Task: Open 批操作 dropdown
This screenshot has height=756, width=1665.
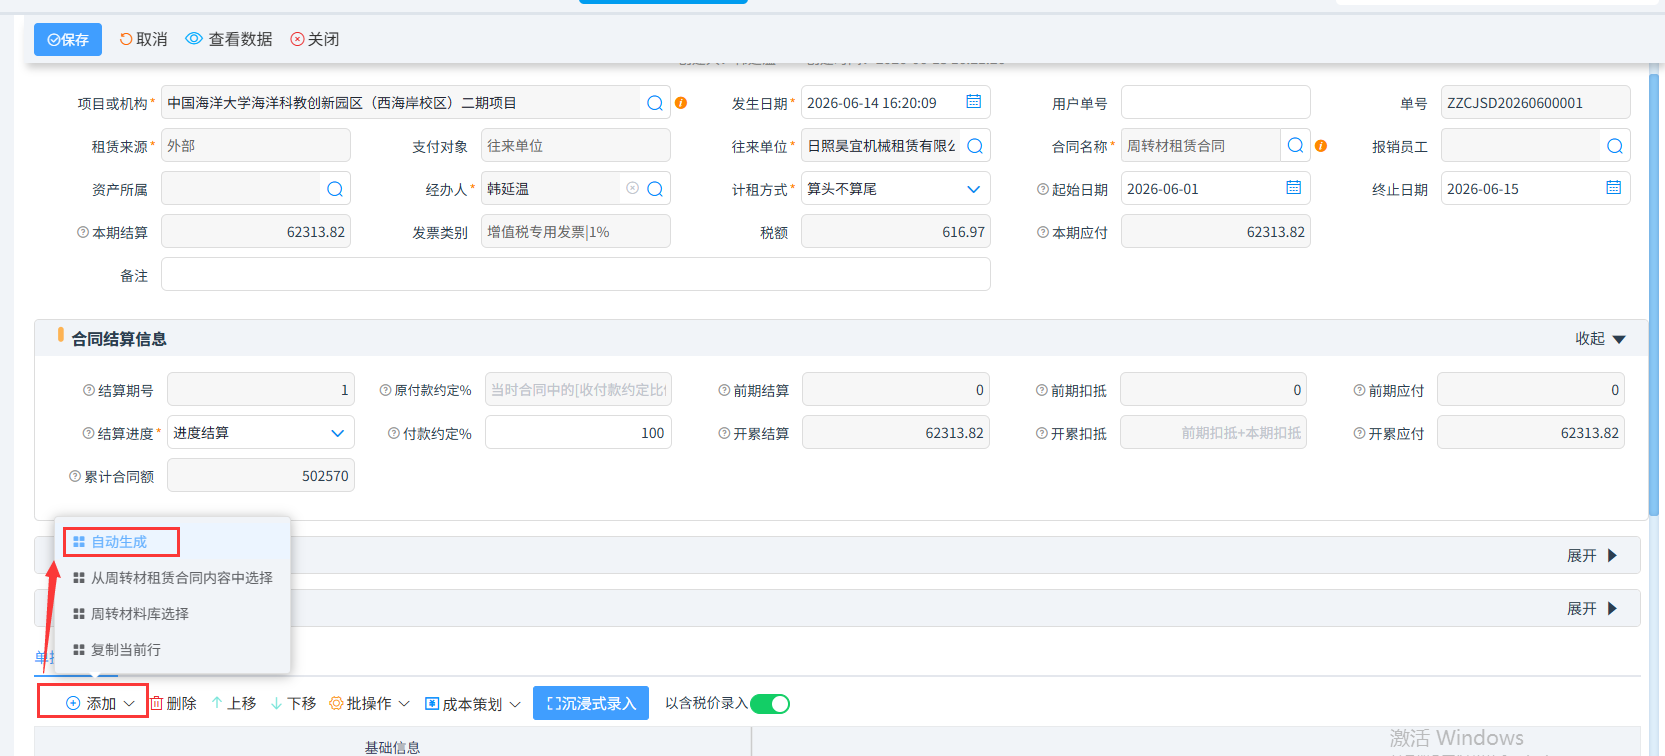Action: (369, 704)
